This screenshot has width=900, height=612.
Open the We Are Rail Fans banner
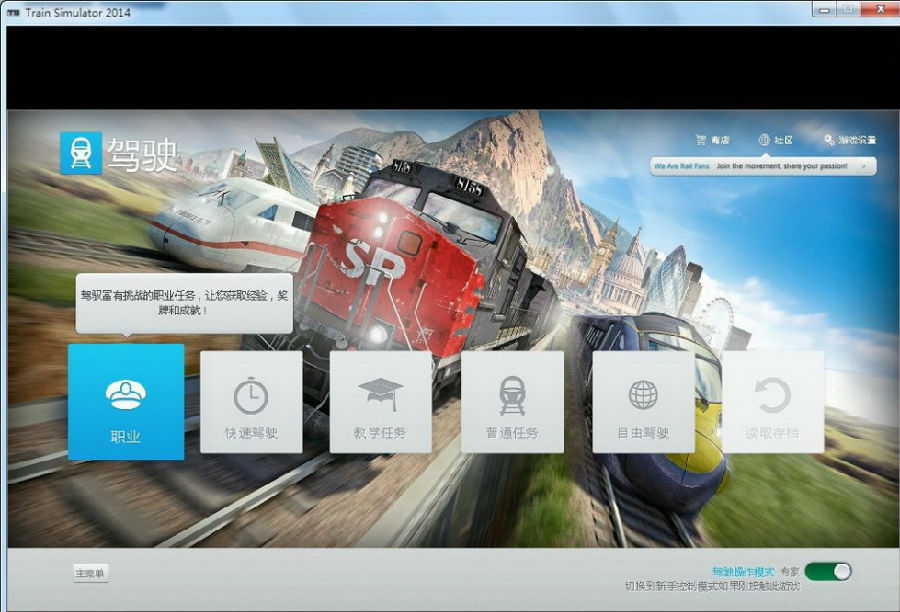[x=763, y=166]
